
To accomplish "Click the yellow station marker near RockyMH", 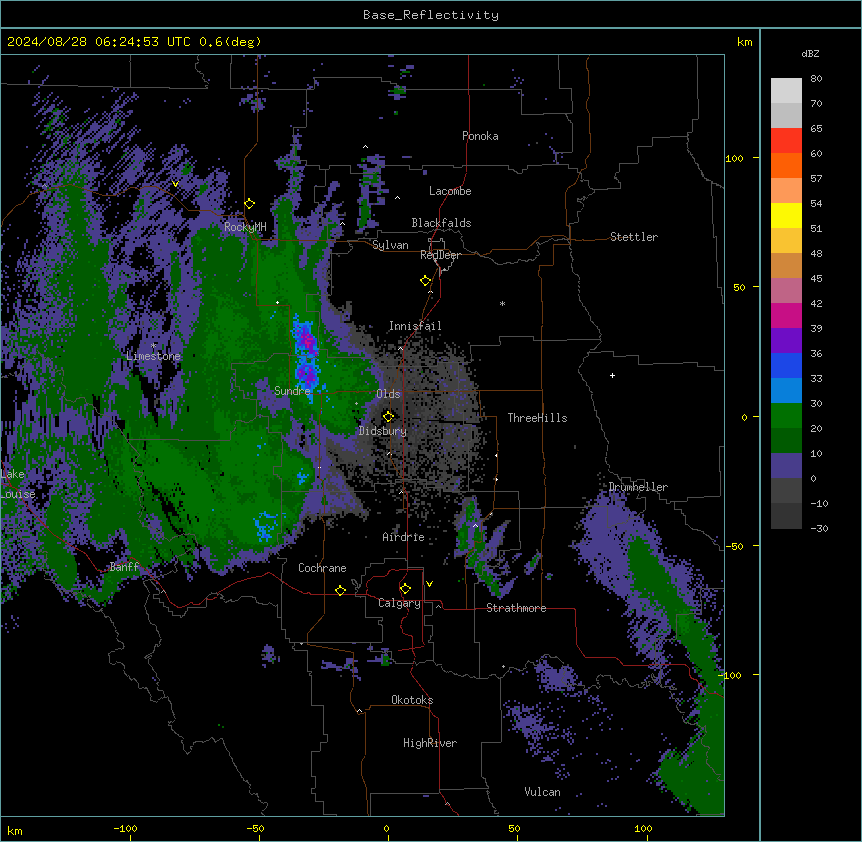I will click(249, 204).
